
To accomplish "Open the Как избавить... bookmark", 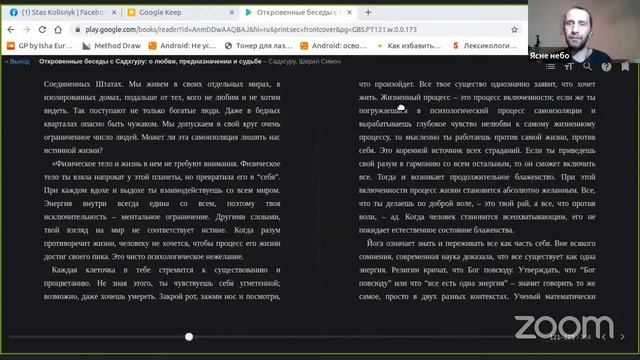I will pos(409,46).
